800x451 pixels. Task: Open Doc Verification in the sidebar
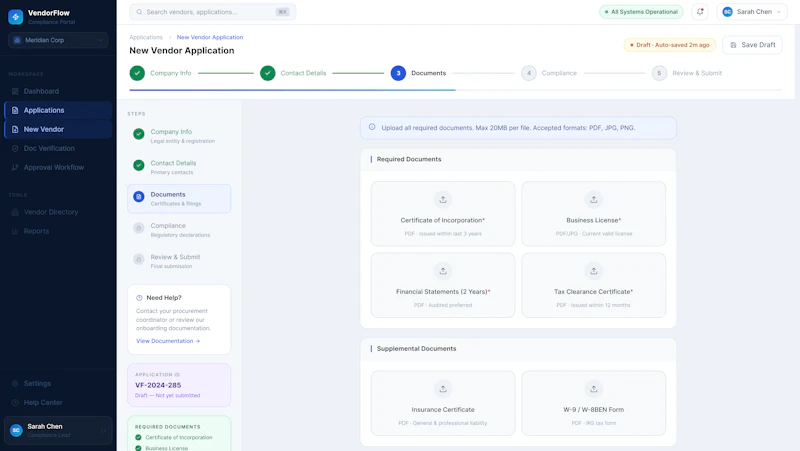(x=58, y=148)
